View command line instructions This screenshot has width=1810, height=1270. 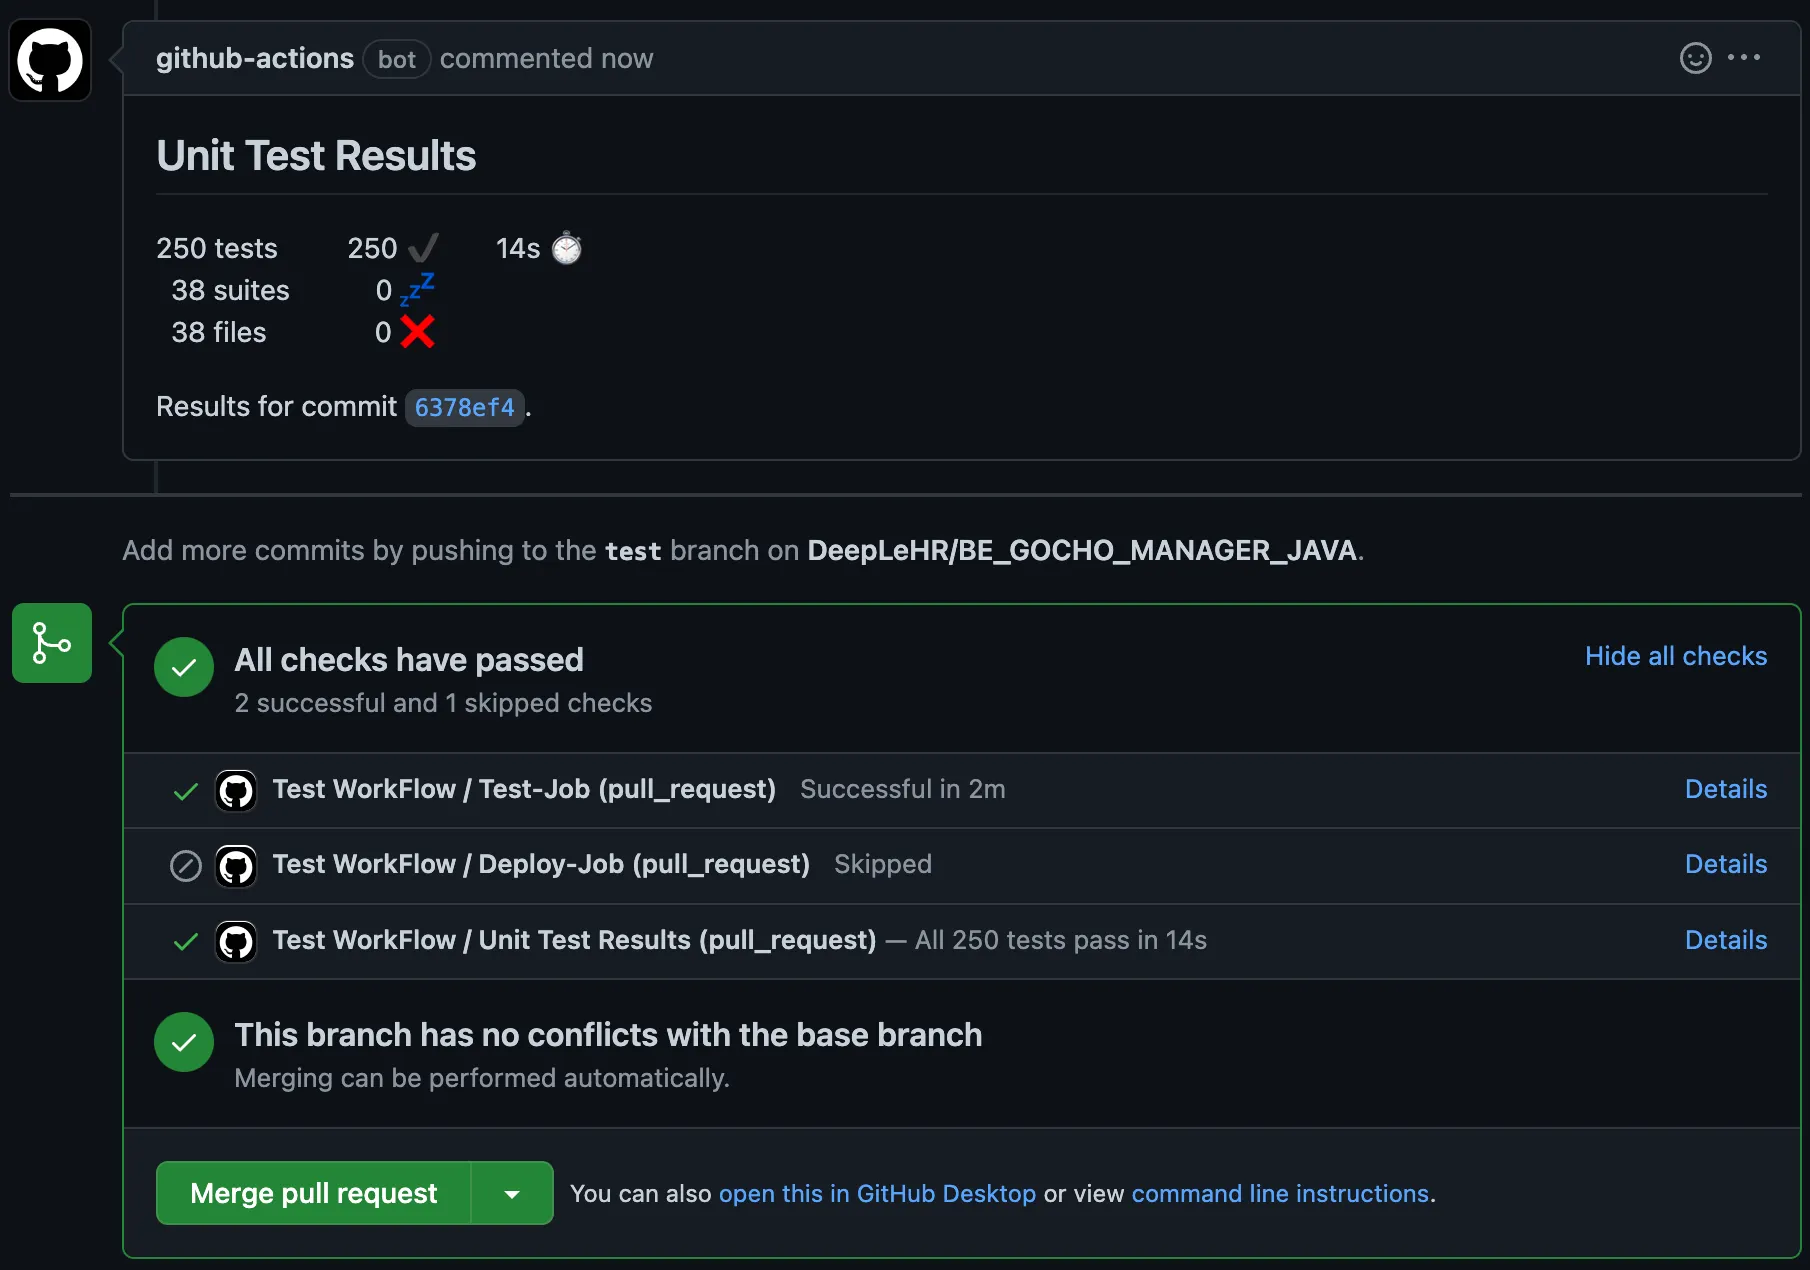click(x=1280, y=1194)
